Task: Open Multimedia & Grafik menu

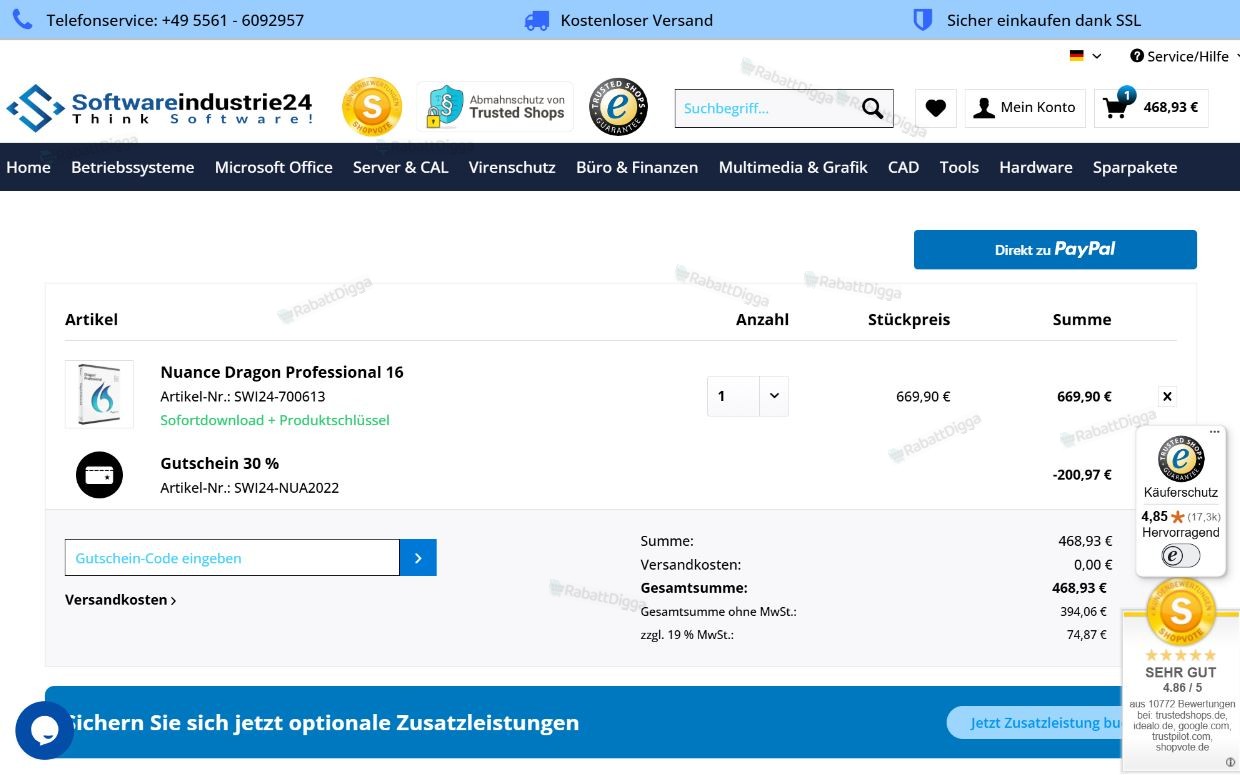Action: pyautogui.click(x=793, y=167)
